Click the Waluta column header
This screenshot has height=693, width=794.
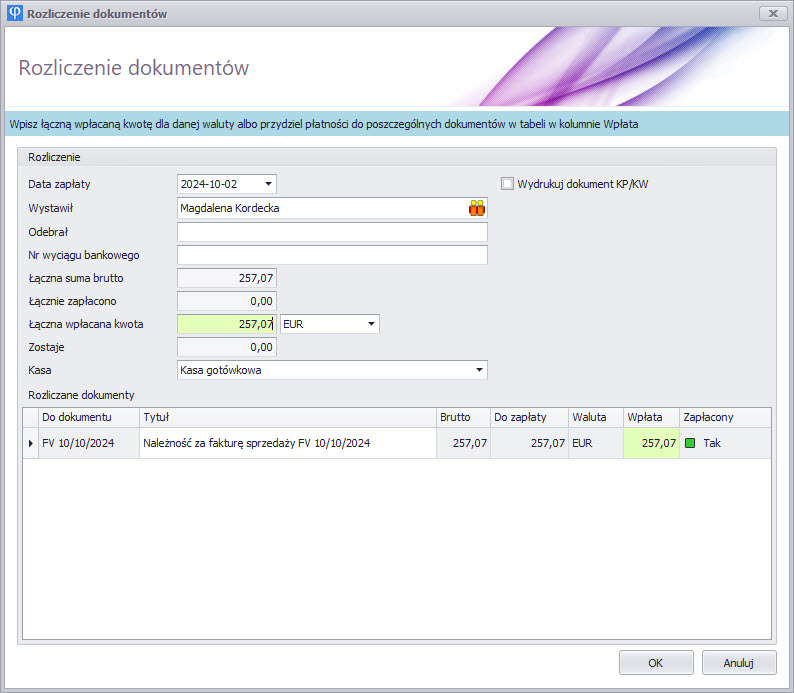tap(594, 417)
